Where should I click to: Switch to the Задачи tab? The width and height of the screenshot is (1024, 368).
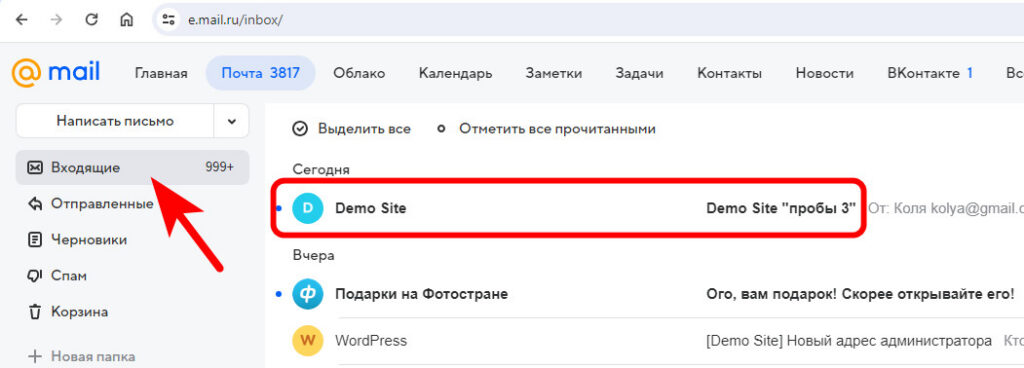pos(639,73)
